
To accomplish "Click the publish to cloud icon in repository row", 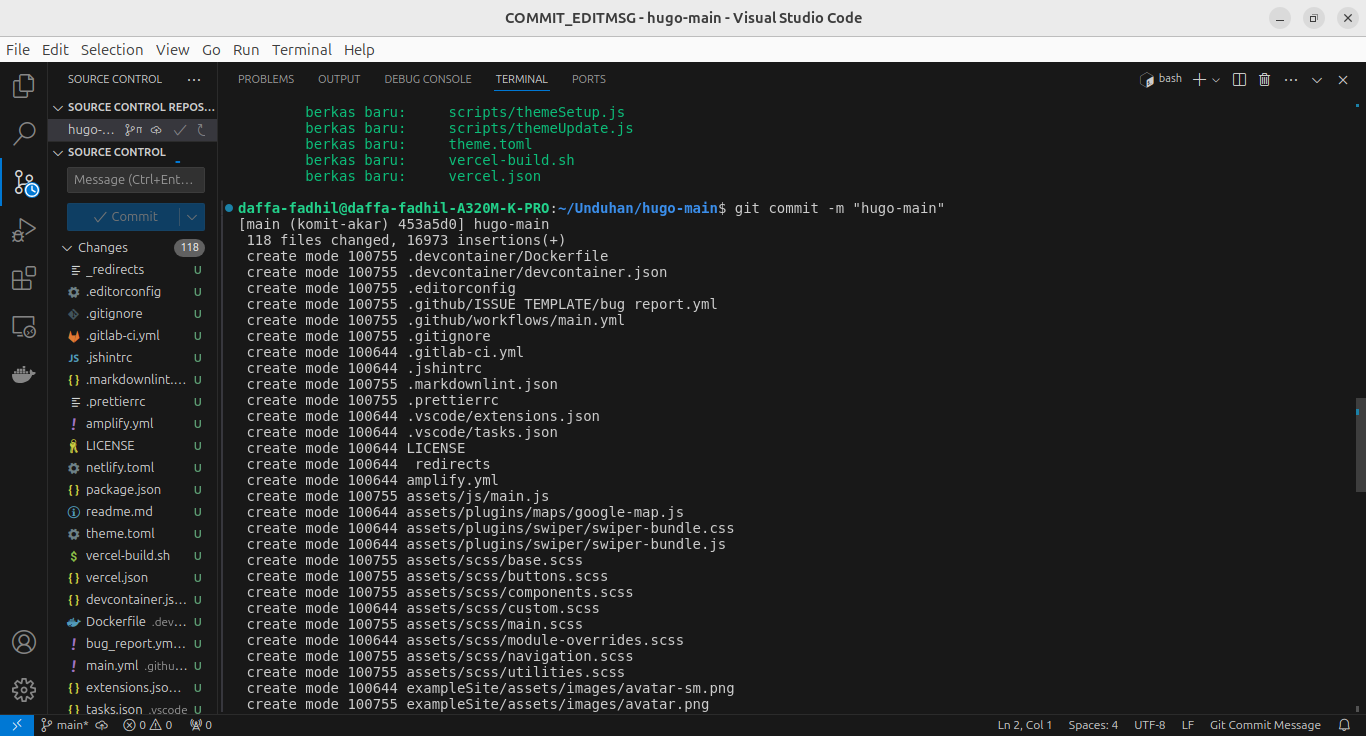I will (156, 130).
